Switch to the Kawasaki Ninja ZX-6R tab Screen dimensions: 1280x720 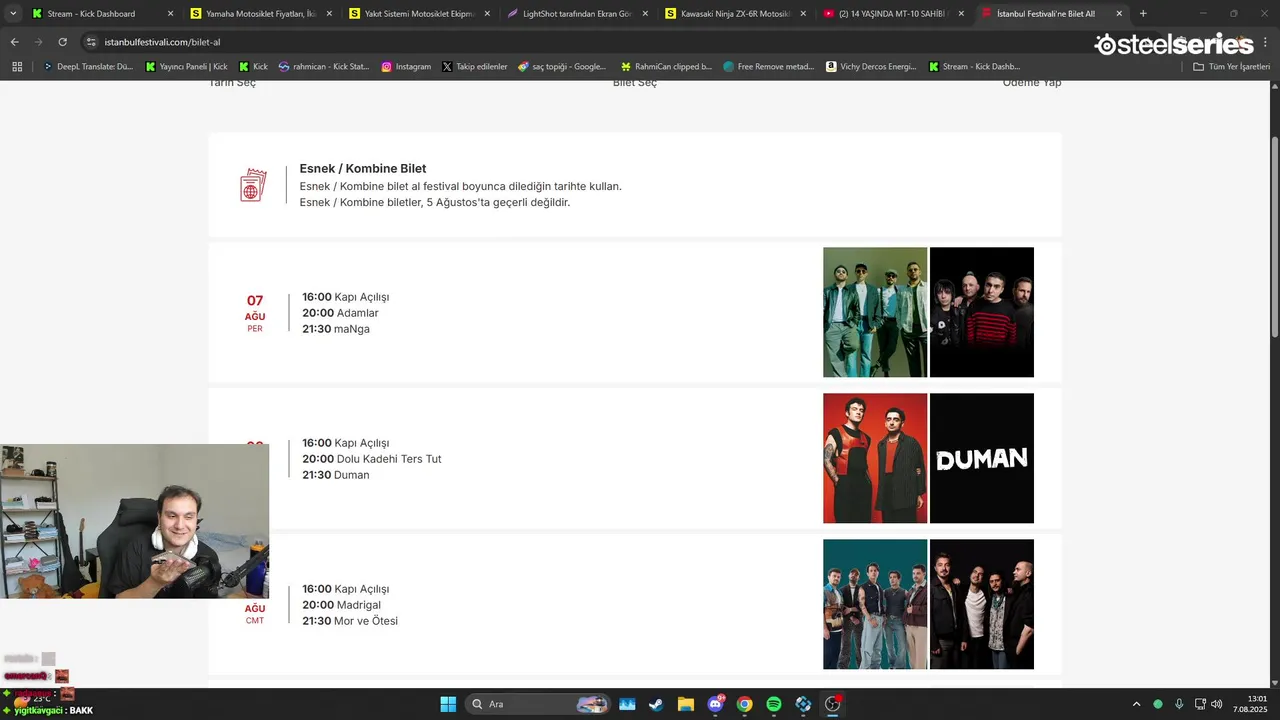[x=737, y=14]
